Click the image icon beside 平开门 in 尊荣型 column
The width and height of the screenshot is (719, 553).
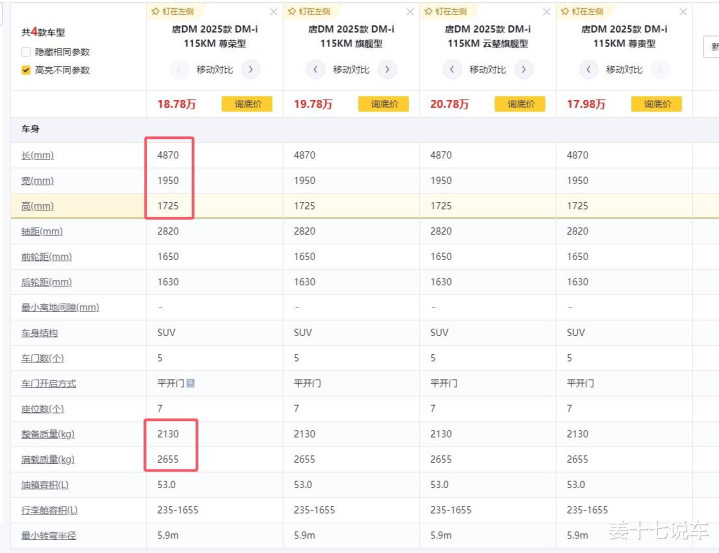coord(190,383)
